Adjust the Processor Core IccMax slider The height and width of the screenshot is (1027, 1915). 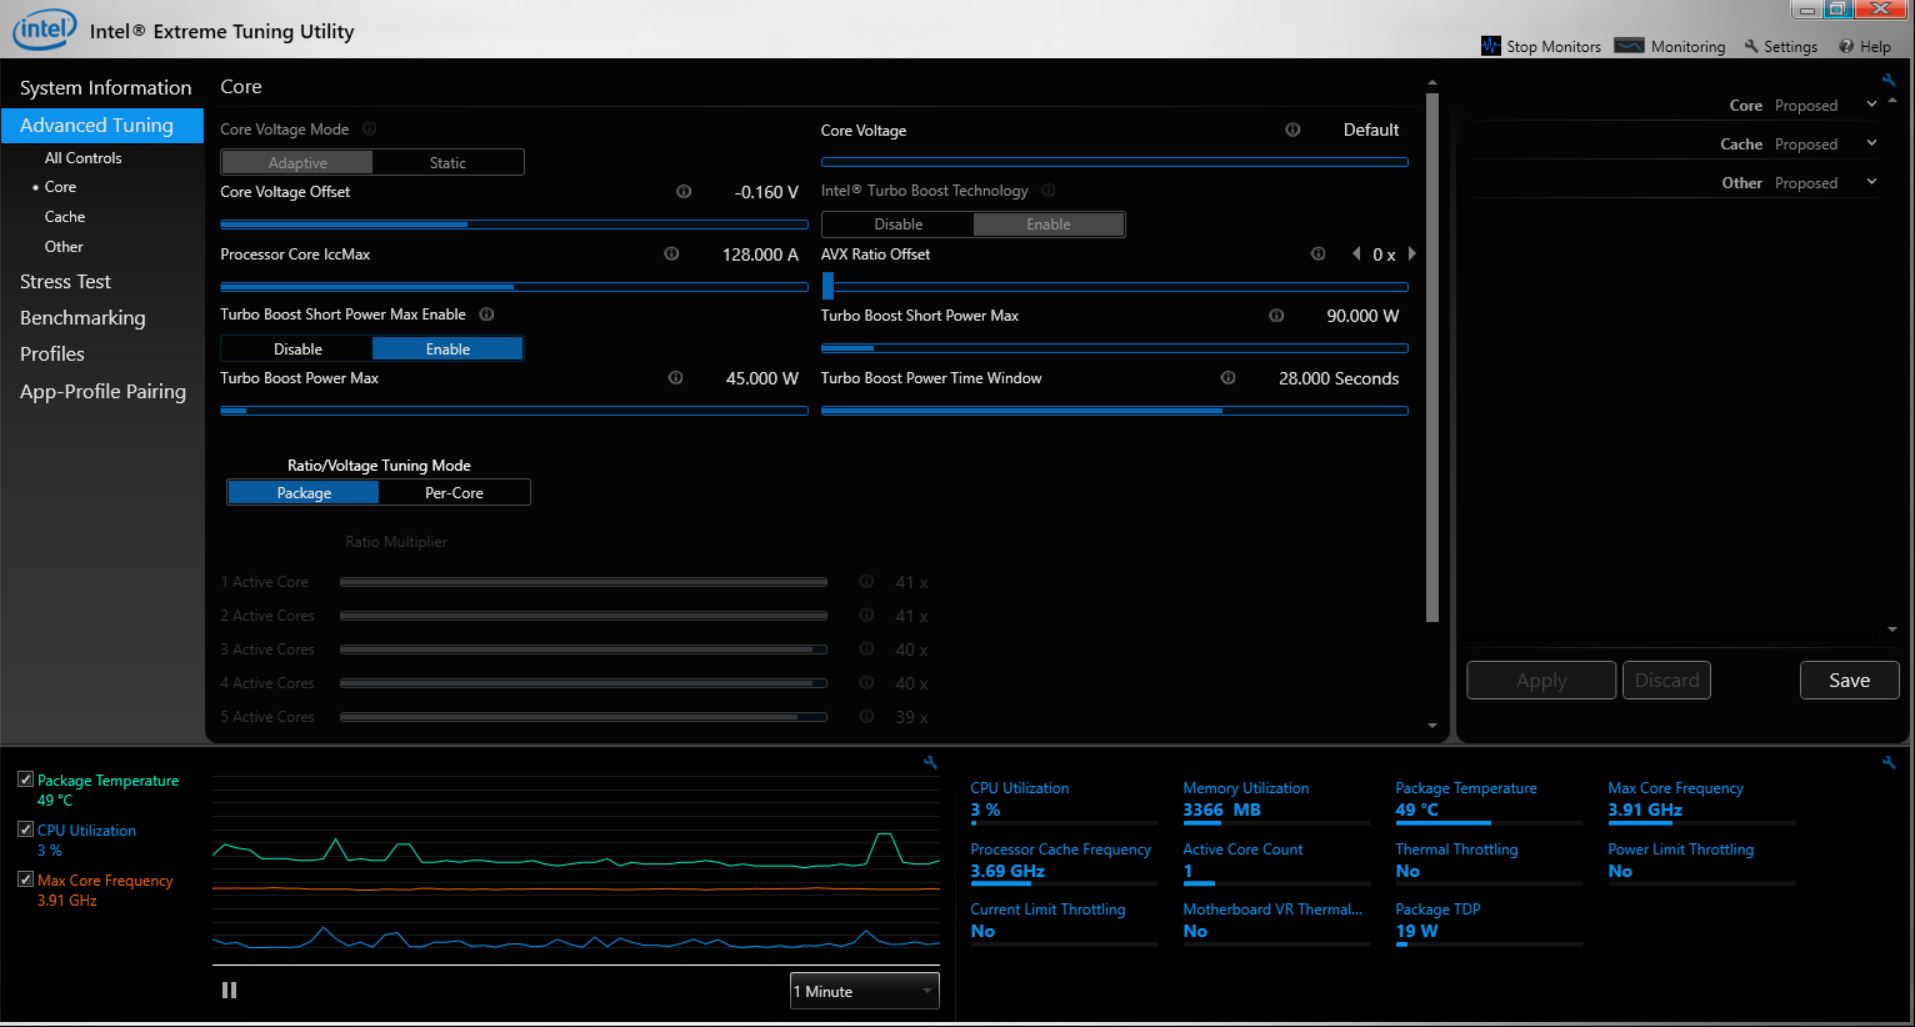pos(514,287)
